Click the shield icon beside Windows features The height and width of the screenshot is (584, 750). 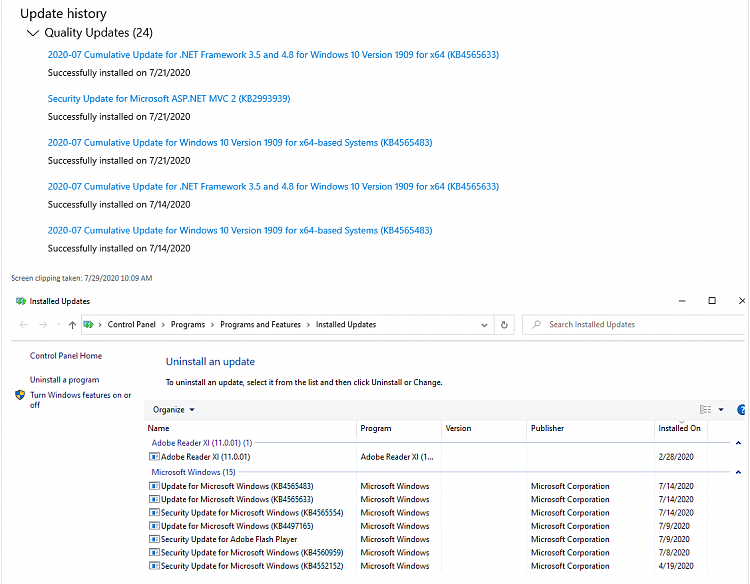point(20,395)
